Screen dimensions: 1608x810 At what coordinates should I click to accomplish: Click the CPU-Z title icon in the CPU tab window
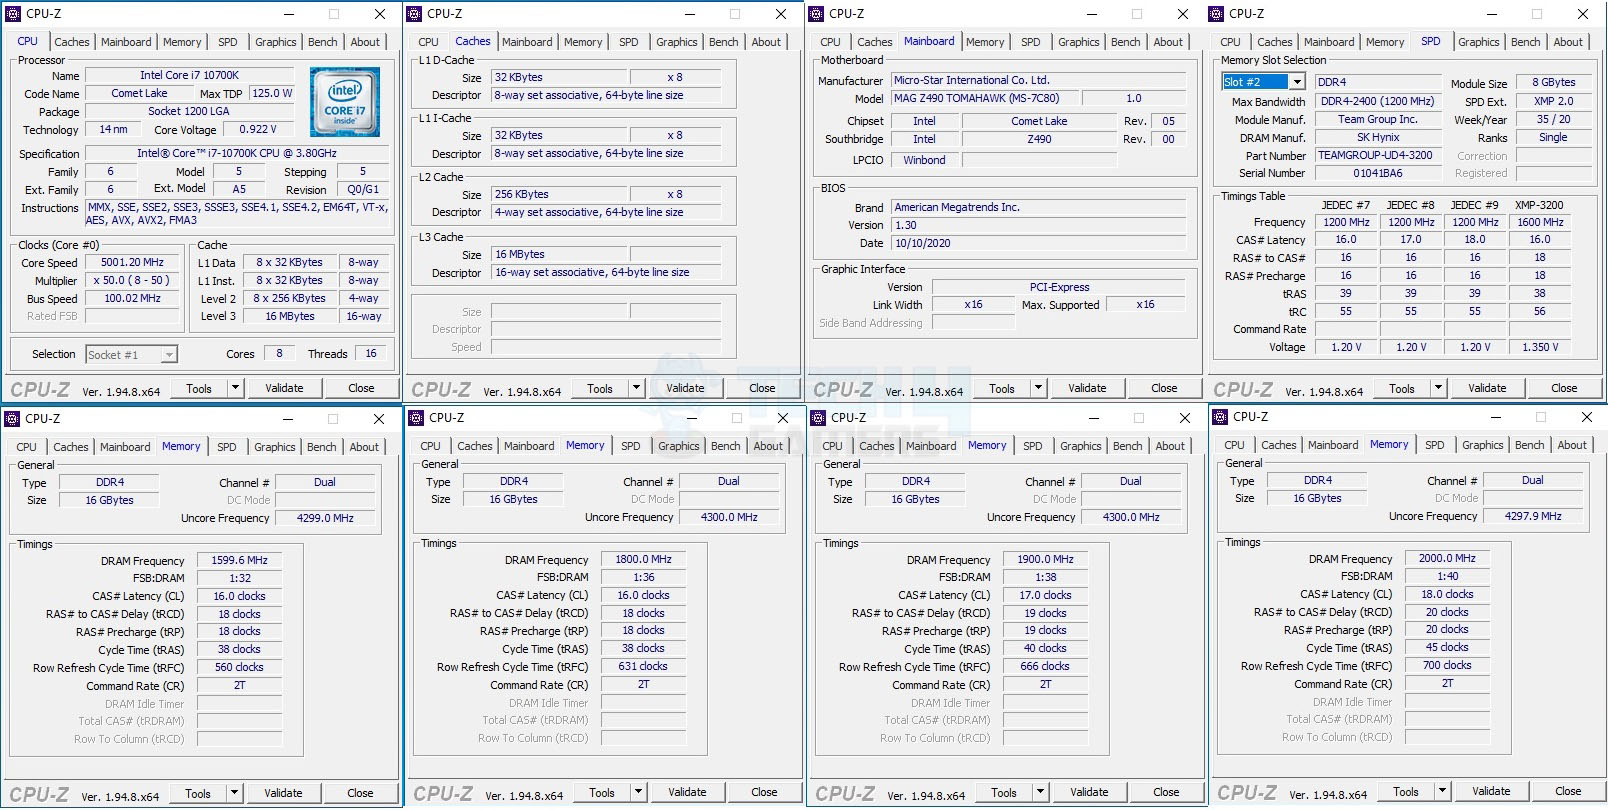pos(13,14)
